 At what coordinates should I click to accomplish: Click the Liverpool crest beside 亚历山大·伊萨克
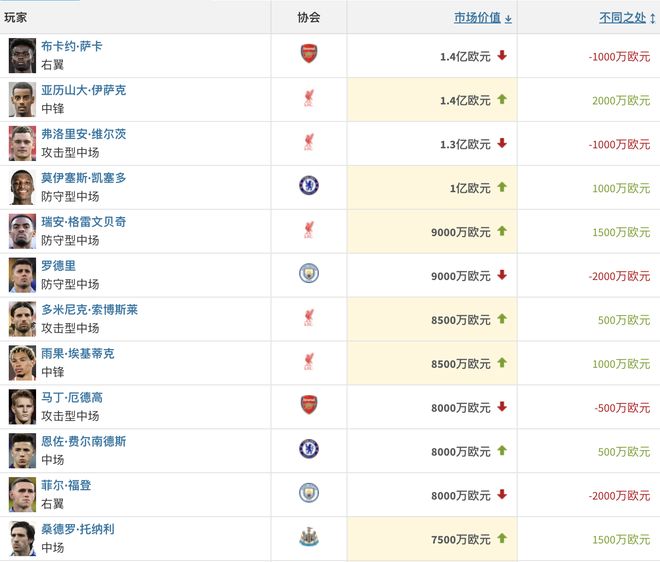(309, 98)
